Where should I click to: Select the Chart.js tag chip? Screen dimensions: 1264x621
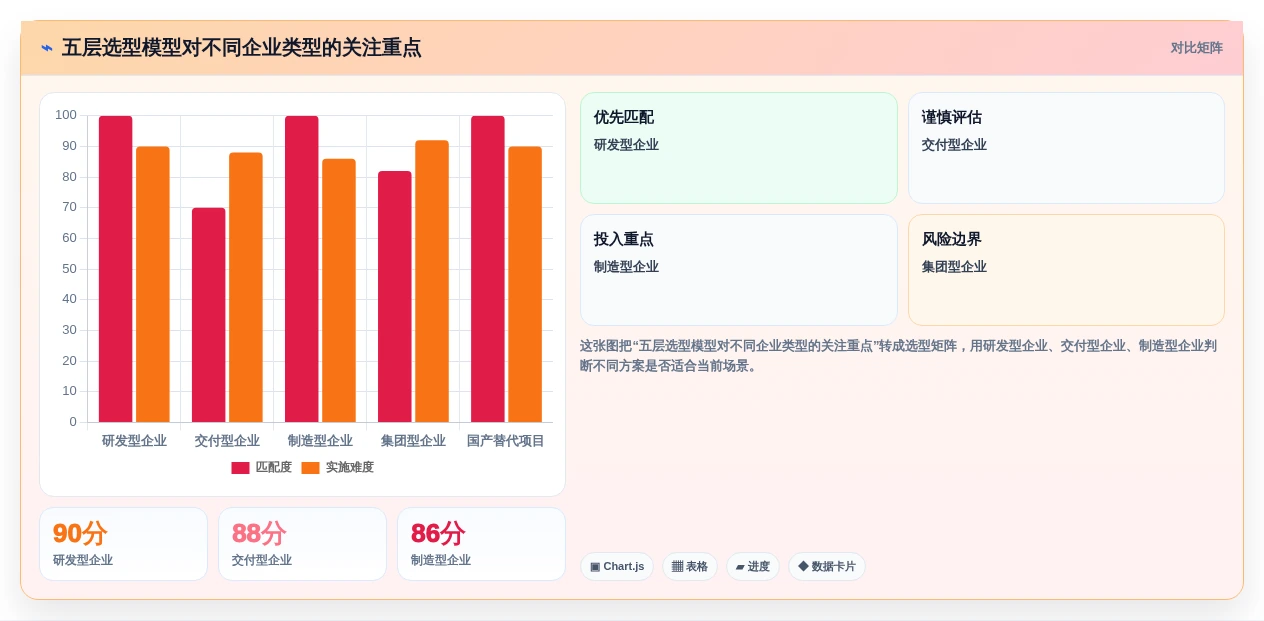617,567
